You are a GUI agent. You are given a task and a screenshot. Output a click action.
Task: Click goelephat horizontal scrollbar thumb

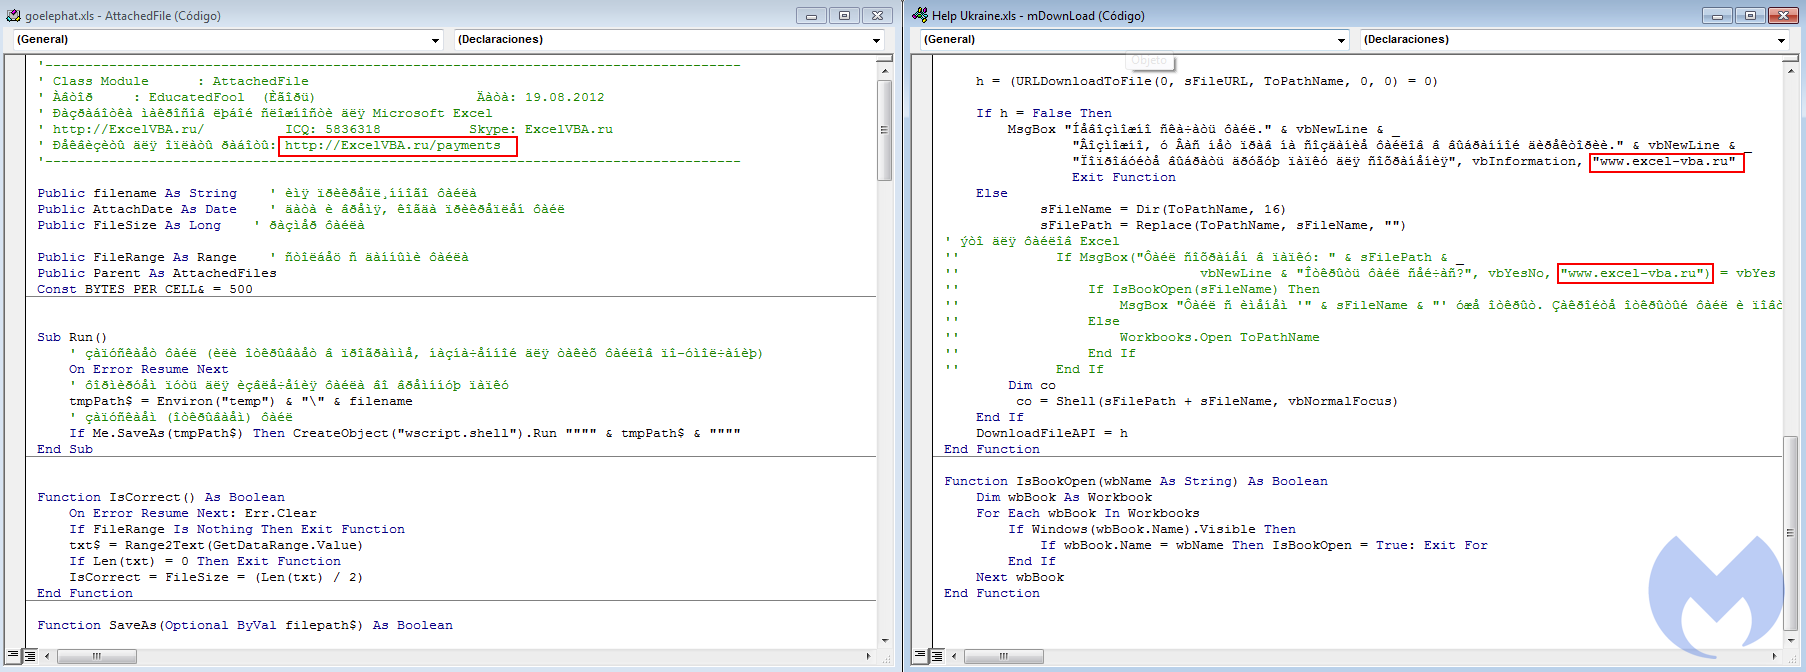coord(97,656)
